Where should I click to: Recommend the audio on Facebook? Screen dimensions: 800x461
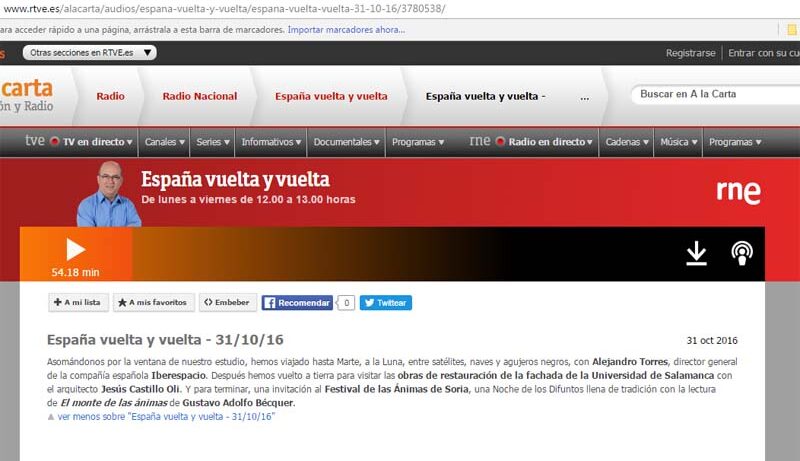coord(297,303)
